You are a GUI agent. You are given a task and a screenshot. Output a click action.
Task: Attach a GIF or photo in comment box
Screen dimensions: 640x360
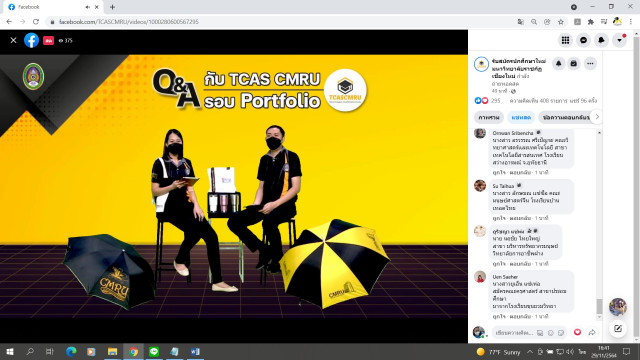540,333
